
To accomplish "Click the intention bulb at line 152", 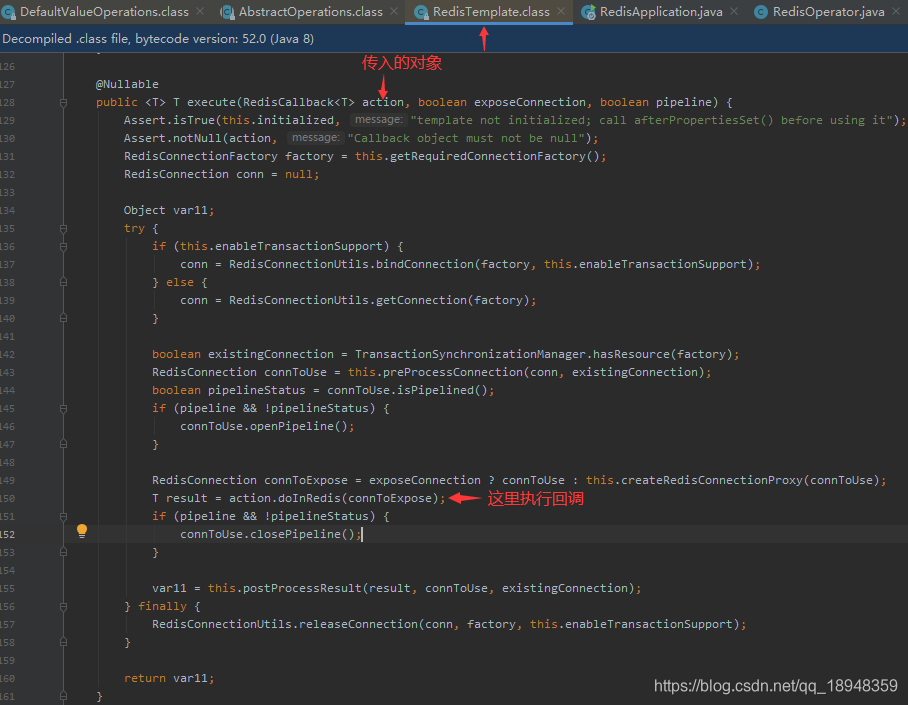I will point(82,529).
